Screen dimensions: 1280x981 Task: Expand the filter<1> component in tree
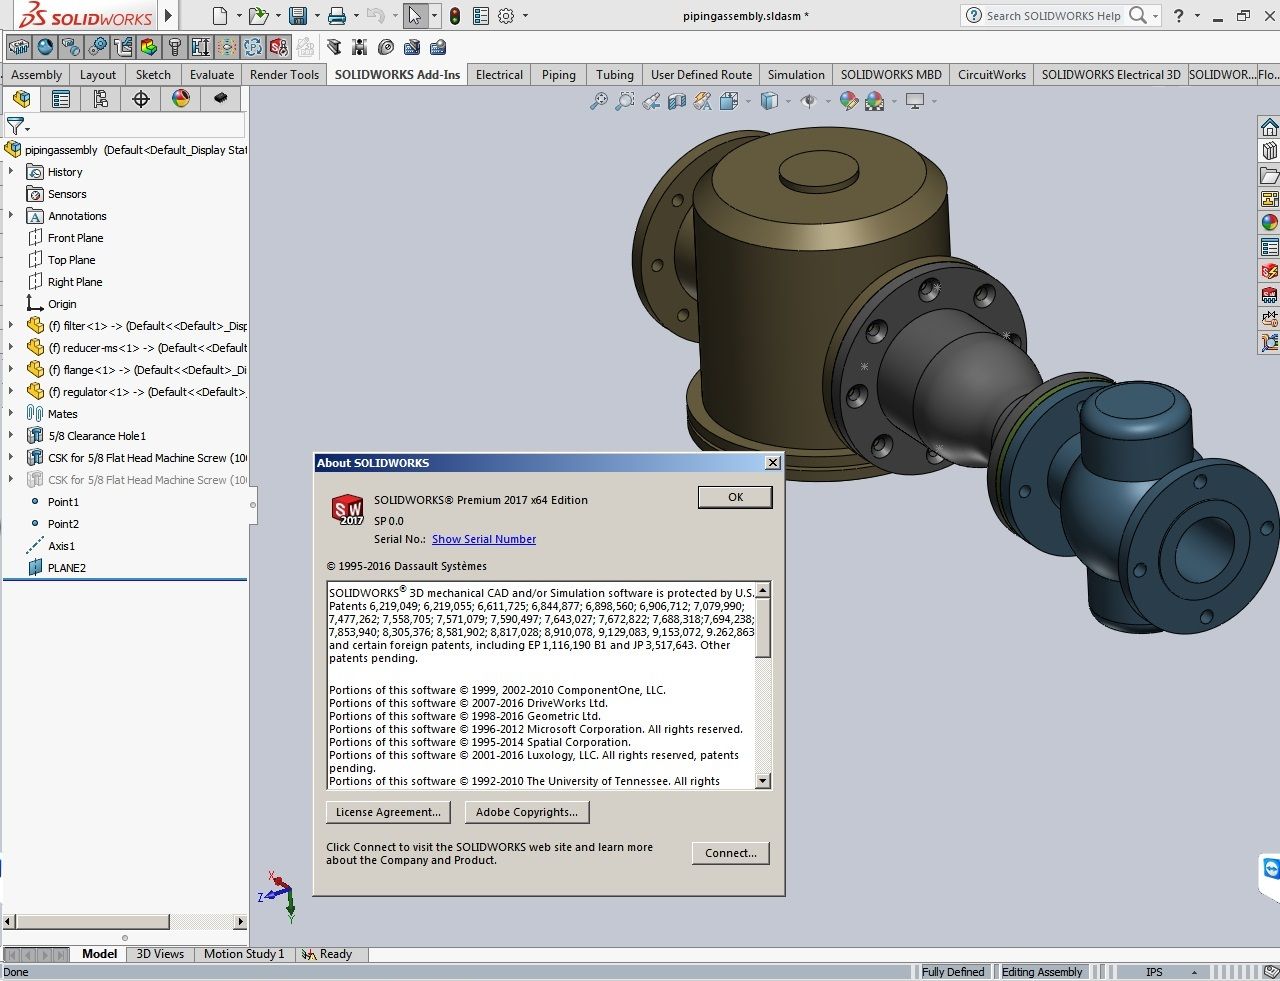coord(11,326)
